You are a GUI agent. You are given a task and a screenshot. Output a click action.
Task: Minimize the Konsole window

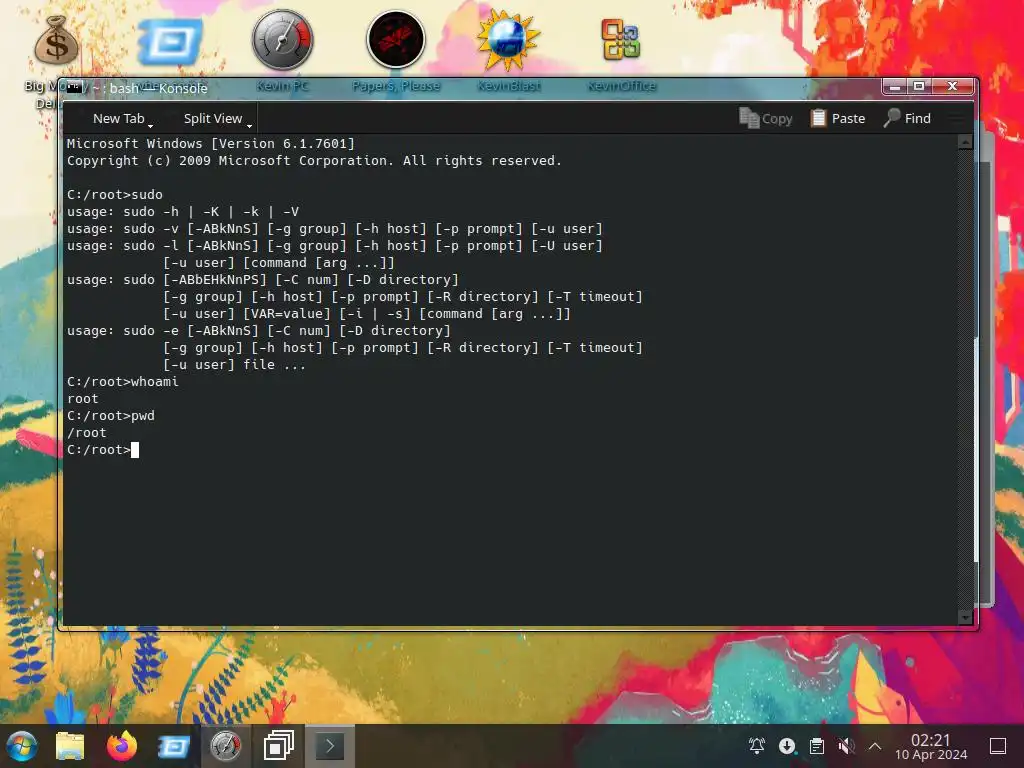[x=895, y=86]
